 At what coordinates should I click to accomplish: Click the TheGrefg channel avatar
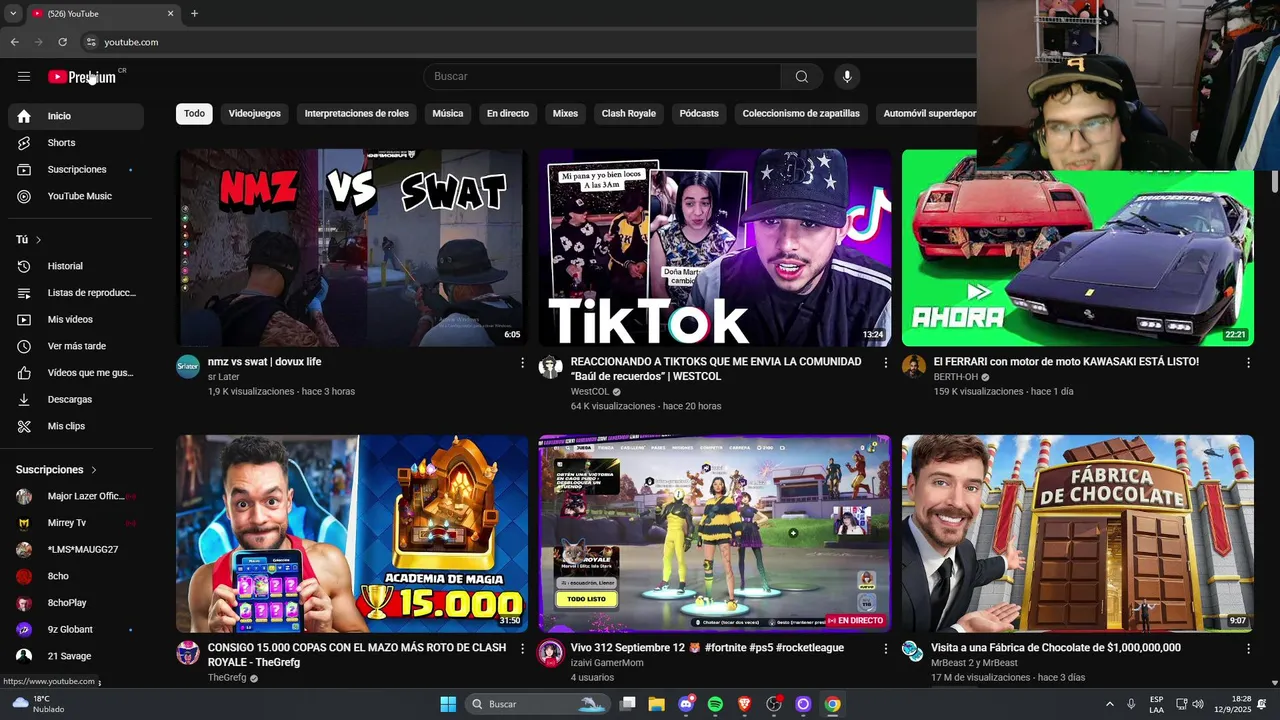(188, 653)
